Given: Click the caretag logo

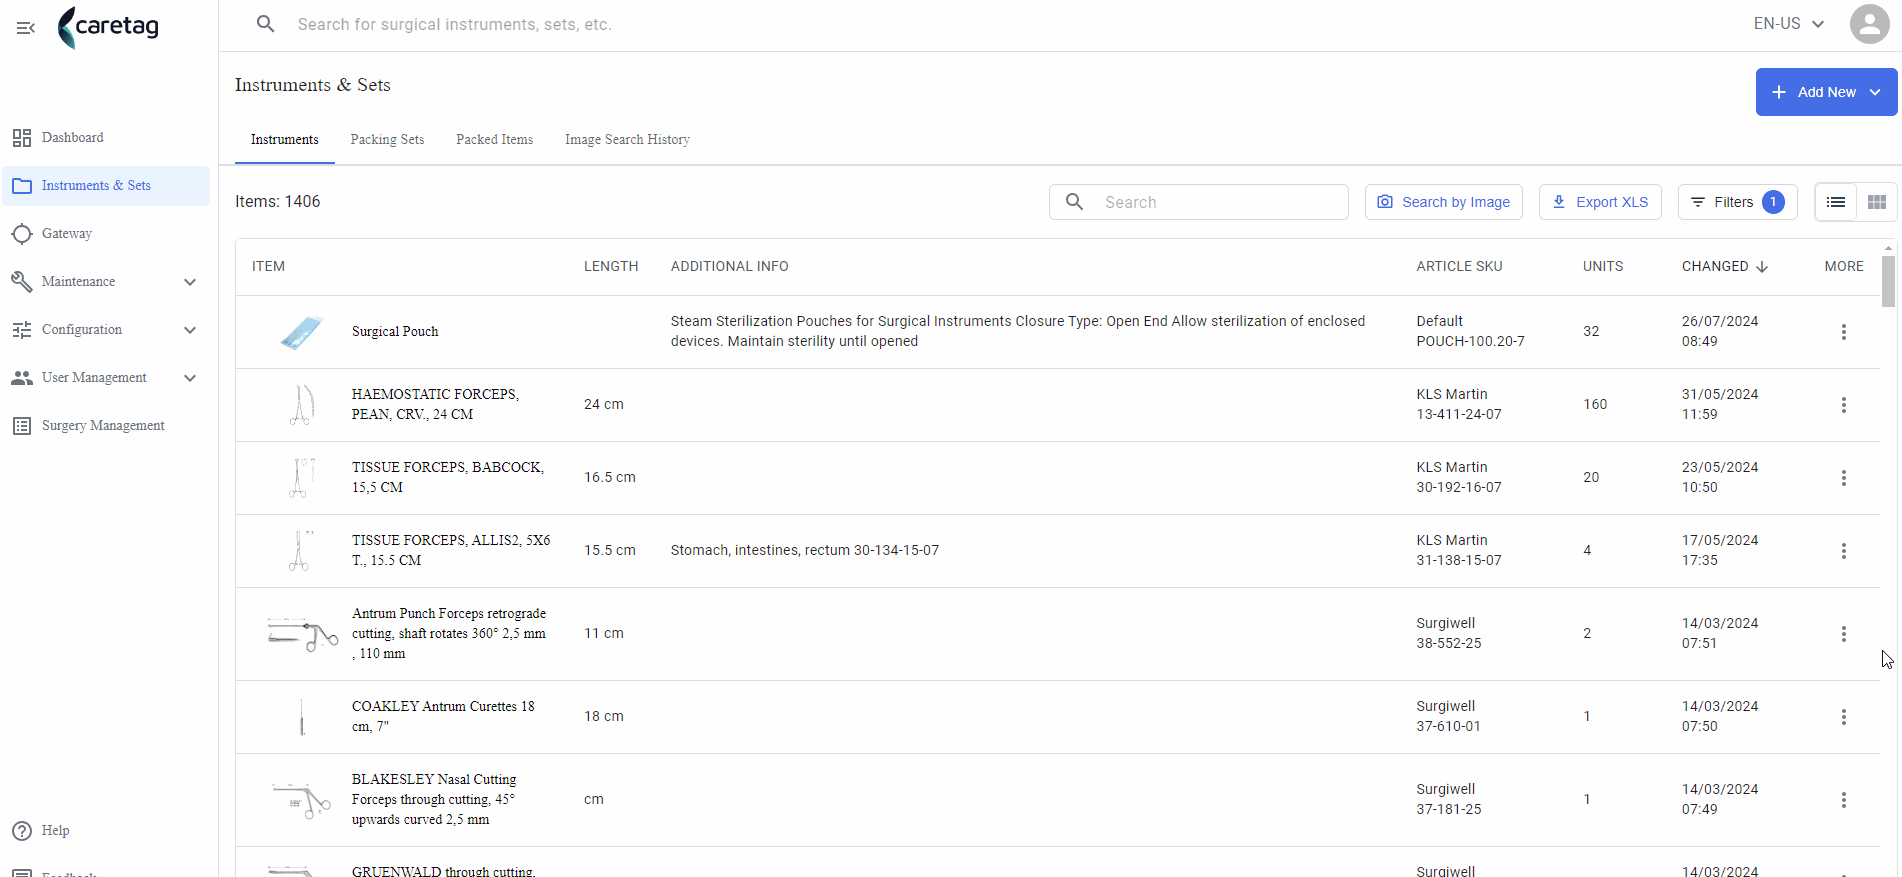Looking at the screenshot, I should pos(108,27).
